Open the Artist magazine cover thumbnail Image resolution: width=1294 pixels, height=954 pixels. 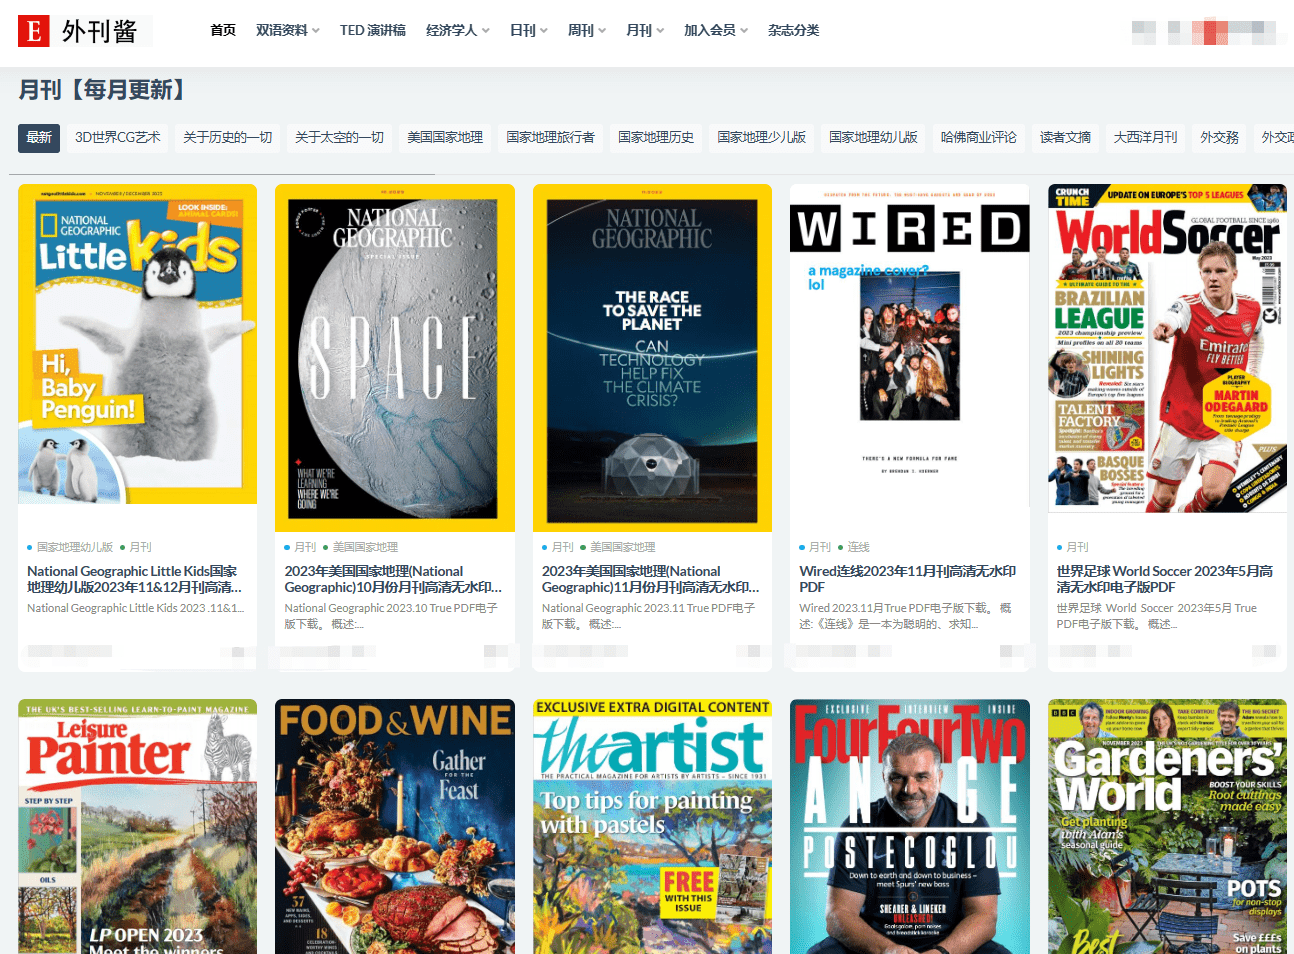[x=652, y=826]
